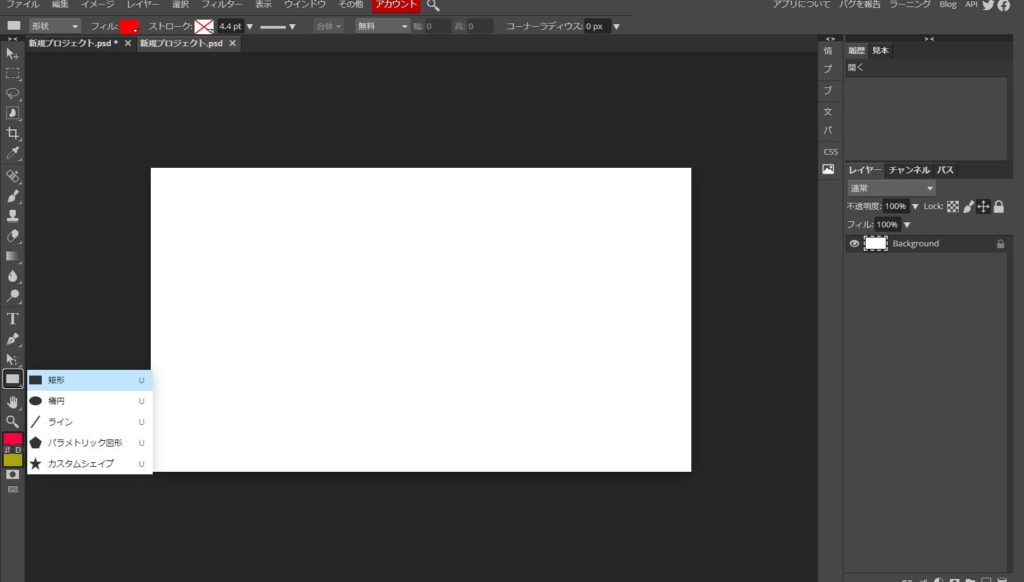
Task: Select the Move tool at toolbar top
Action: click(13, 53)
